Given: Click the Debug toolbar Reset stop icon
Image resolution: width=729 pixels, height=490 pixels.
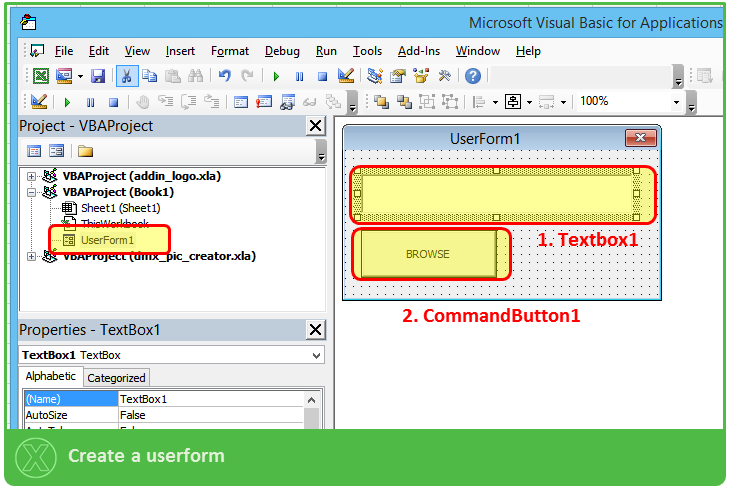Looking at the screenshot, I should click(x=113, y=102).
